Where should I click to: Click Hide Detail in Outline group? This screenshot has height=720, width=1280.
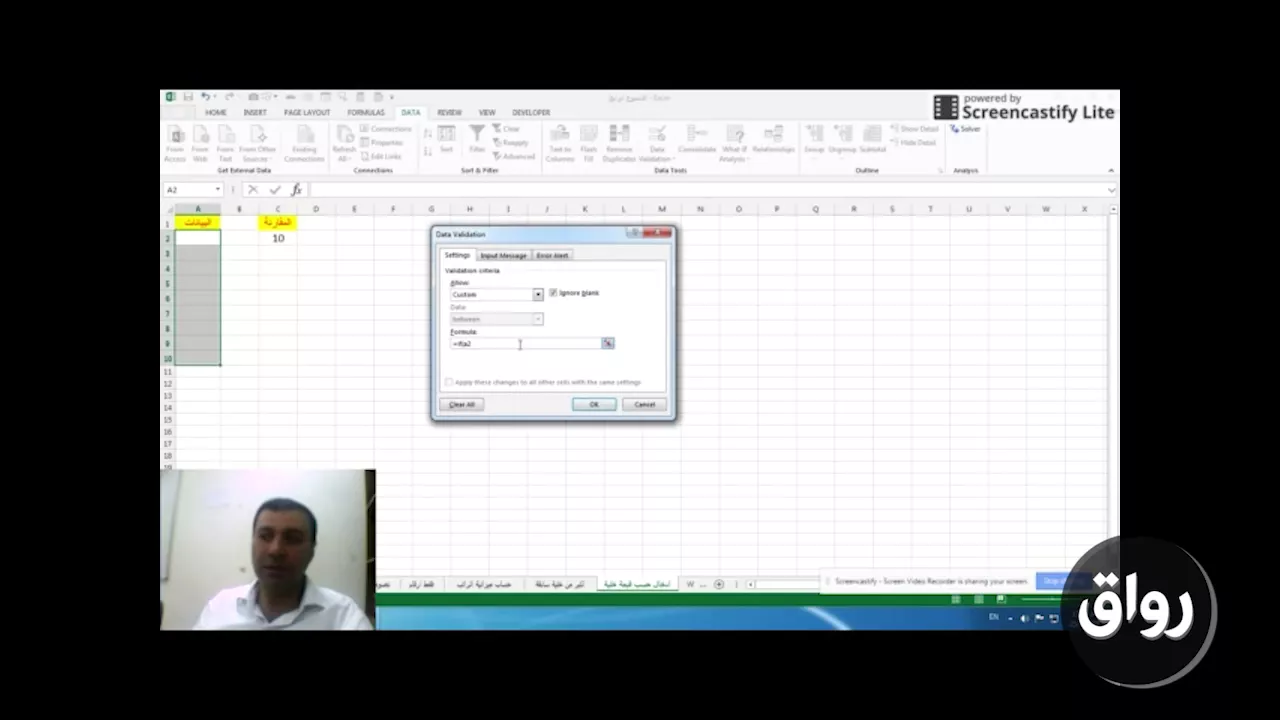pyautogui.click(x=913, y=143)
